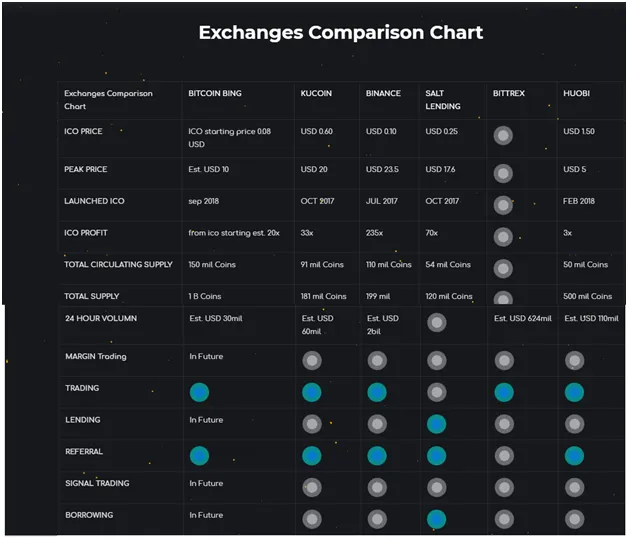Click the blue TRADING dot for Bitcoin Bing

click(x=199, y=392)
